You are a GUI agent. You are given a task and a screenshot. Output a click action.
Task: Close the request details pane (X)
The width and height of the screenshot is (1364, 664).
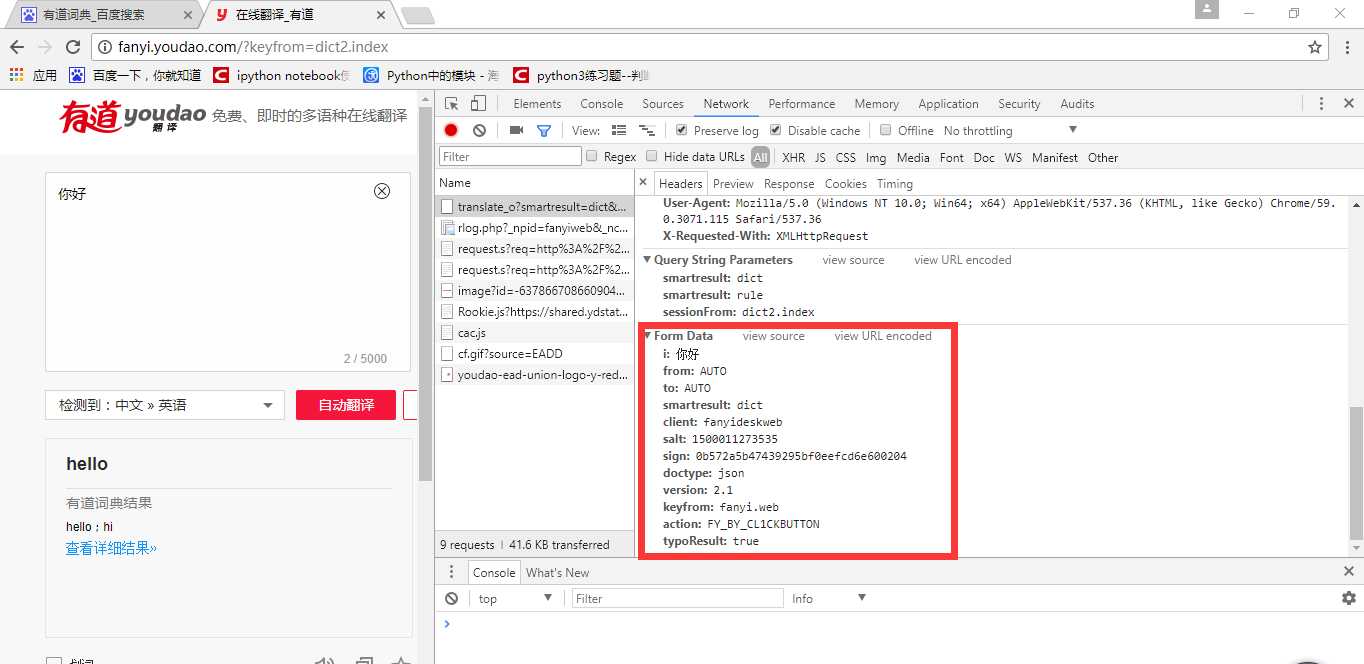pos(645,183)
